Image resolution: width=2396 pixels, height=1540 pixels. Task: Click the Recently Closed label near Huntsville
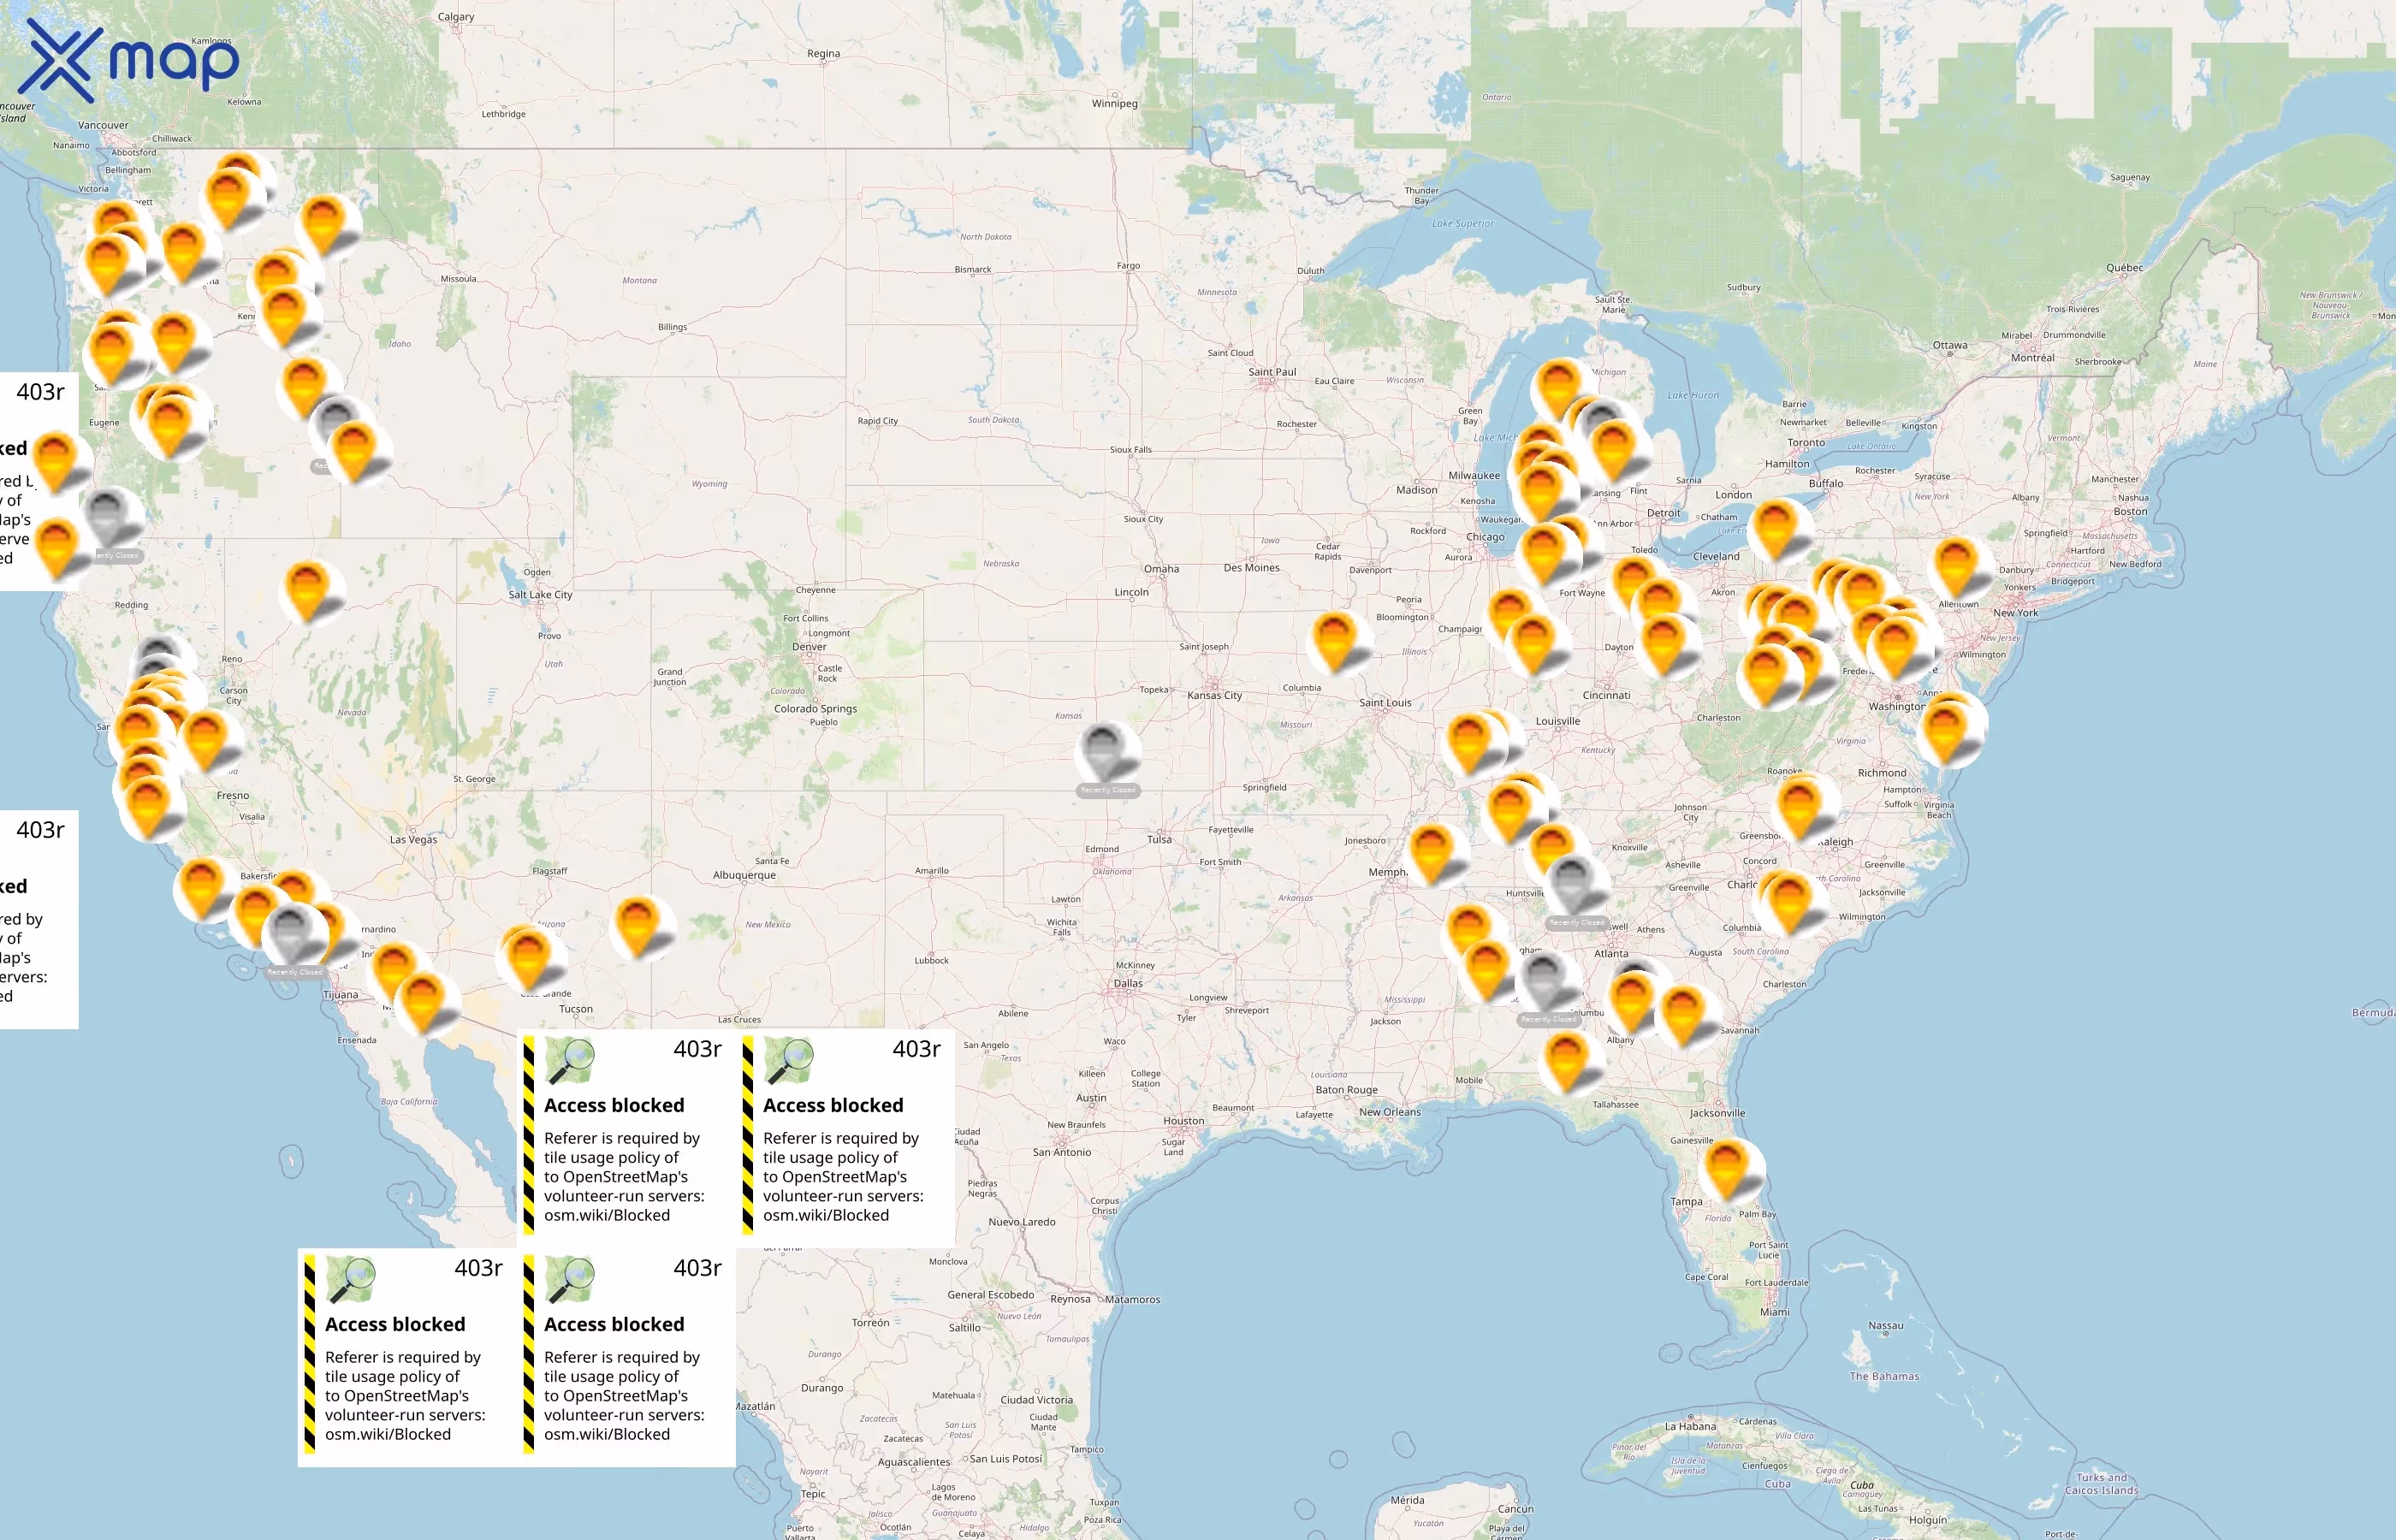pos(1576,922)
